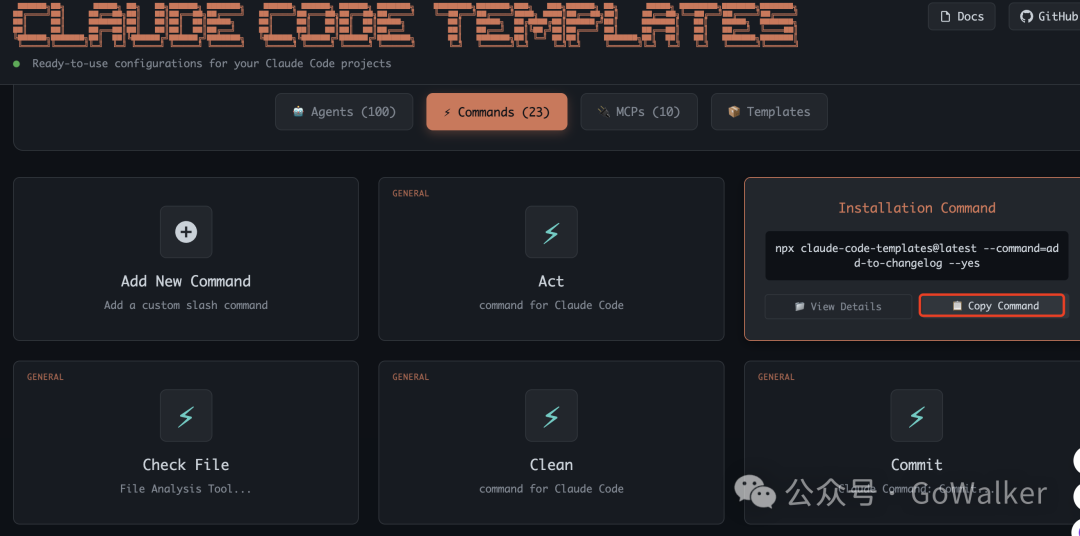Click the GENERAL label on the Commit card
1080x536 pixels.
click(776, 377)
